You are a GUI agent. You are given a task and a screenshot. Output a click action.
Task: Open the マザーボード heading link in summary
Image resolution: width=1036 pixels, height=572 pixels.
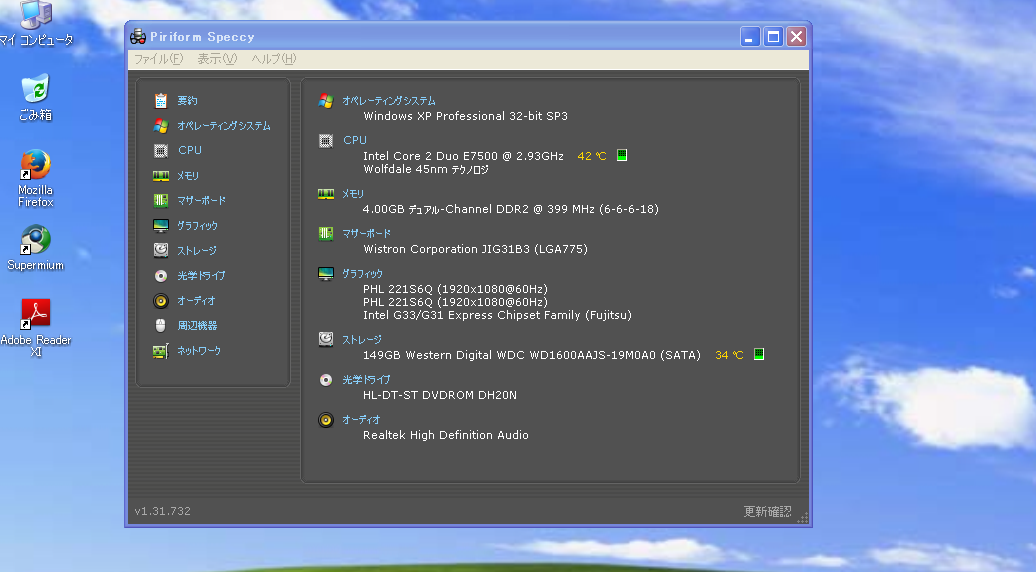(367, 233)
